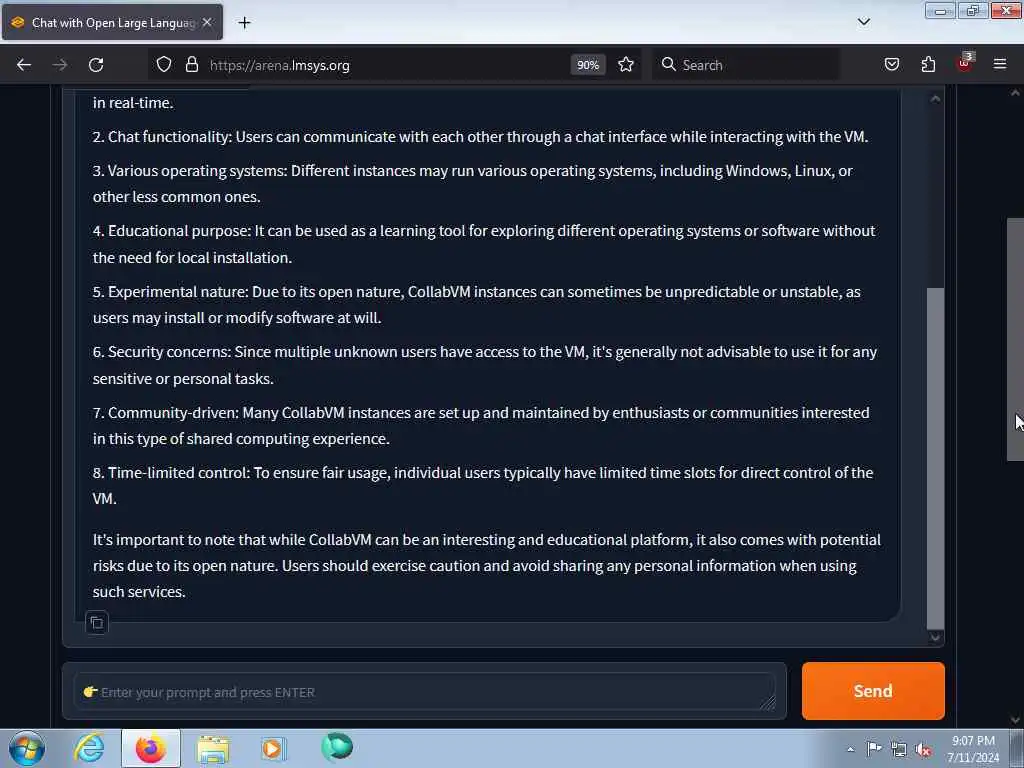Click the address bar URL arena.lmsys.org

(x=280, y=65)
